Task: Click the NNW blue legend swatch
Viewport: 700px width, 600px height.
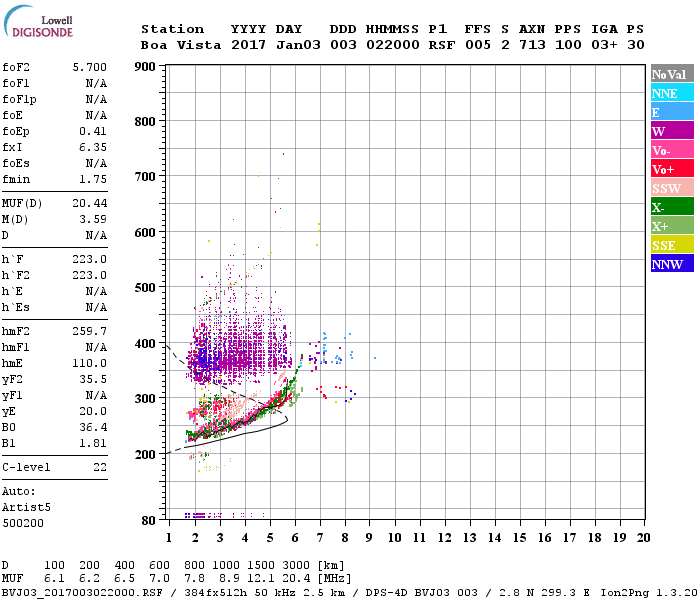Action: click(x=671, y=264)
